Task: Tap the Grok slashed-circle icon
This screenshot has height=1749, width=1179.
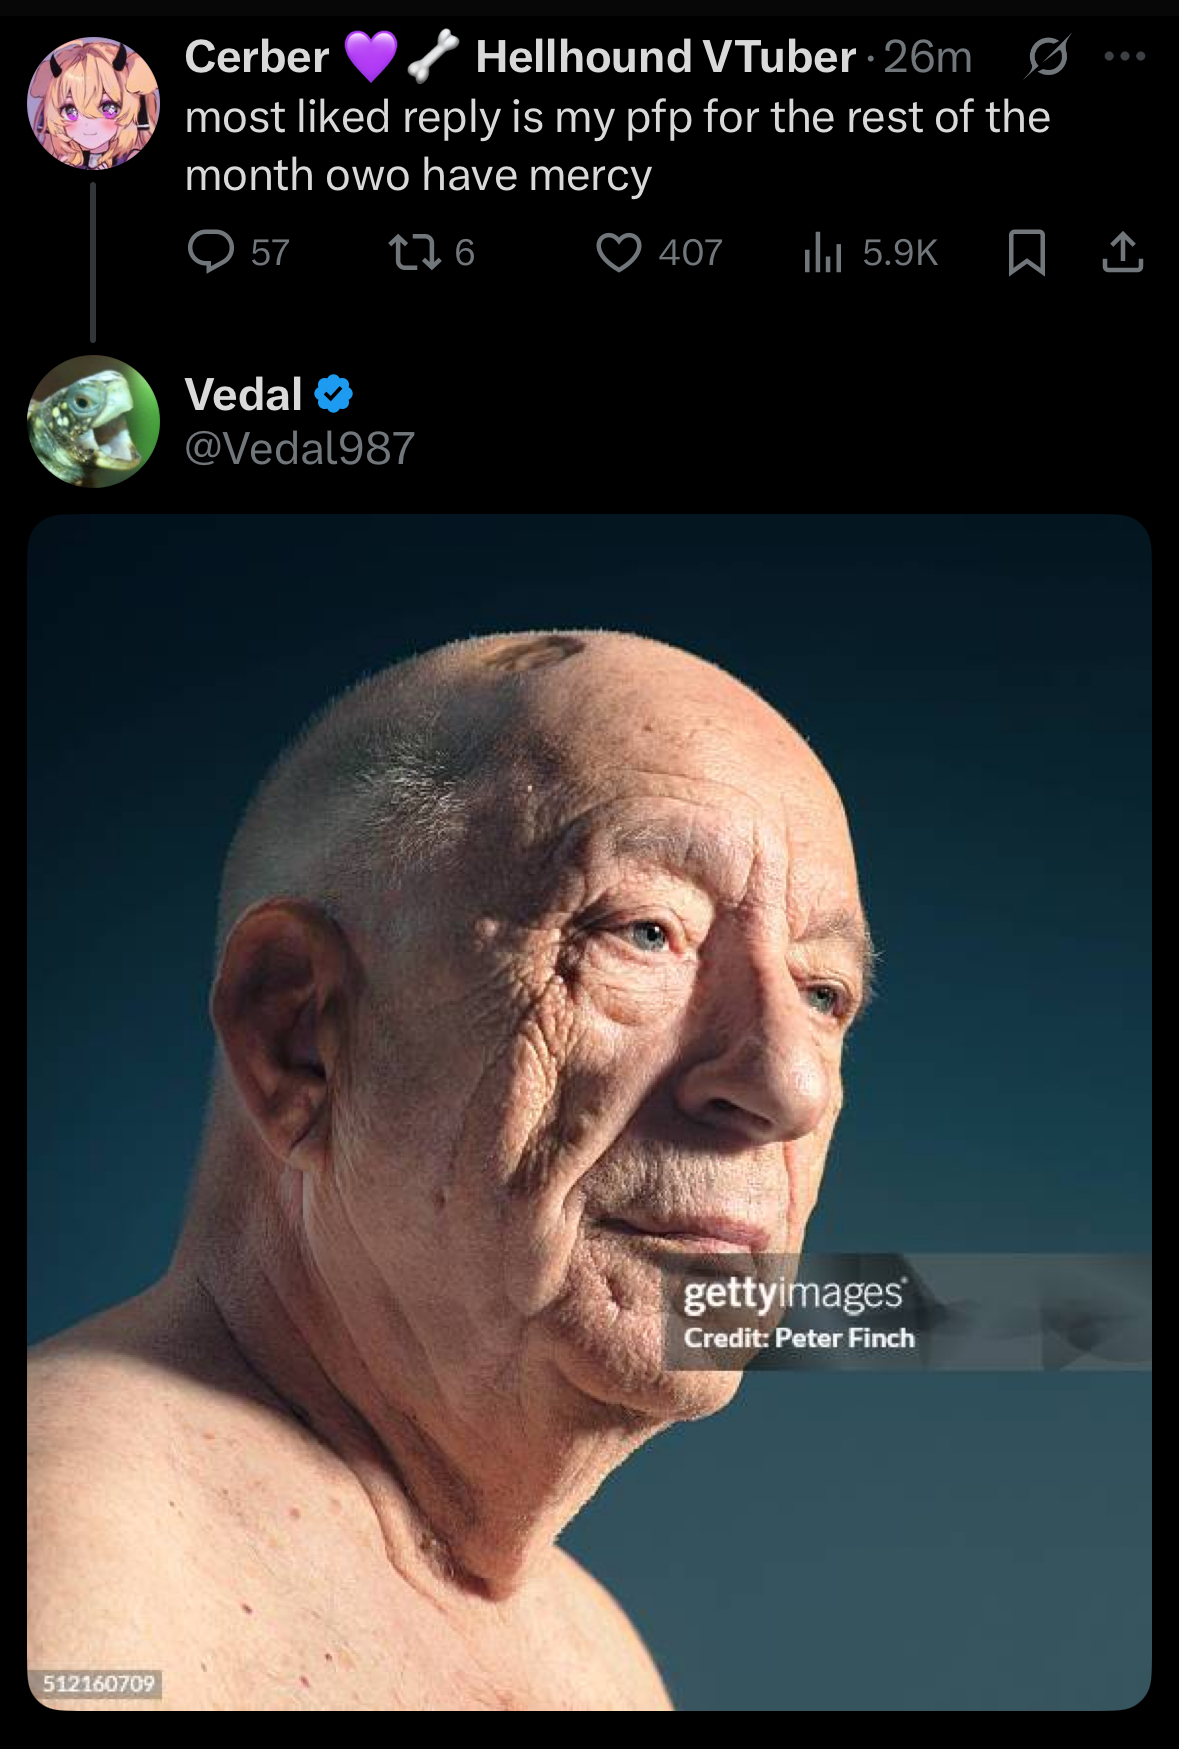Action: [x=1047, y=57]
